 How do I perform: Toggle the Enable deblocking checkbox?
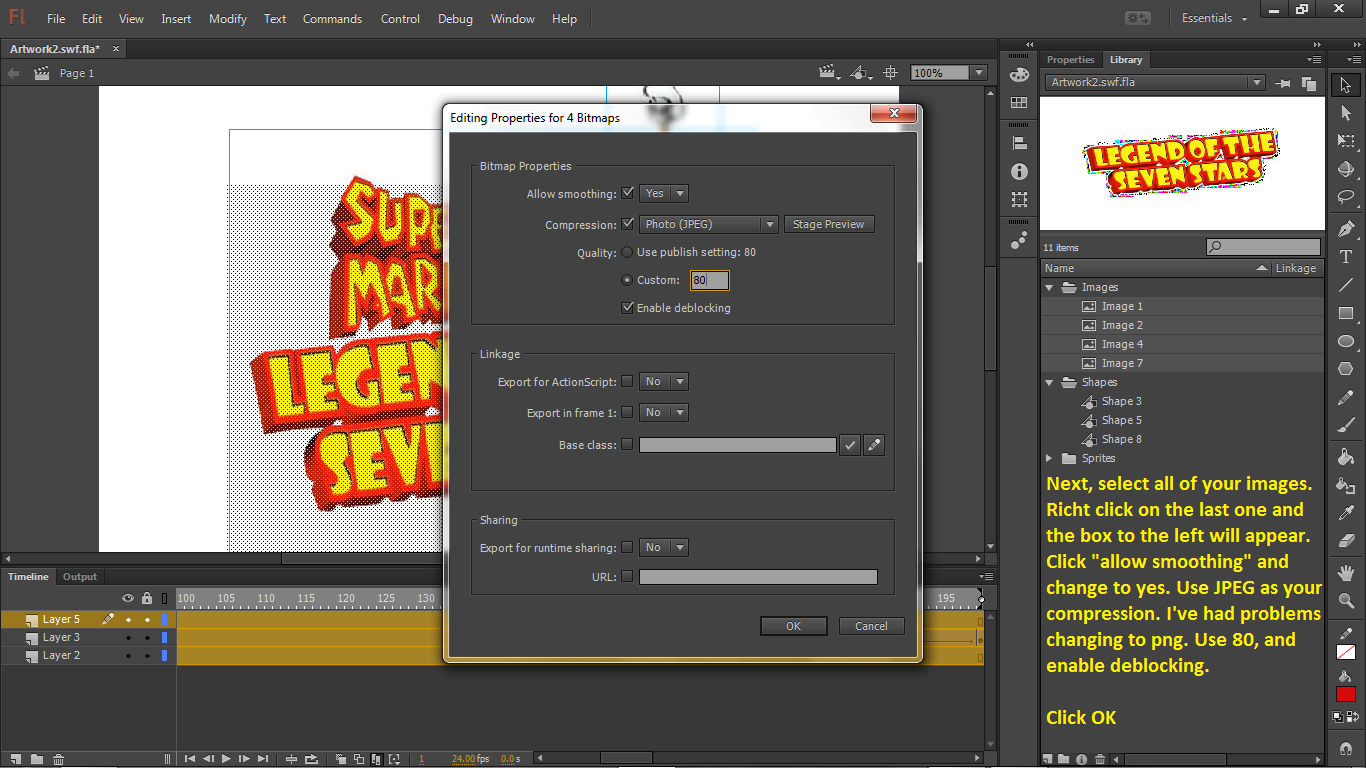point(628,308)
